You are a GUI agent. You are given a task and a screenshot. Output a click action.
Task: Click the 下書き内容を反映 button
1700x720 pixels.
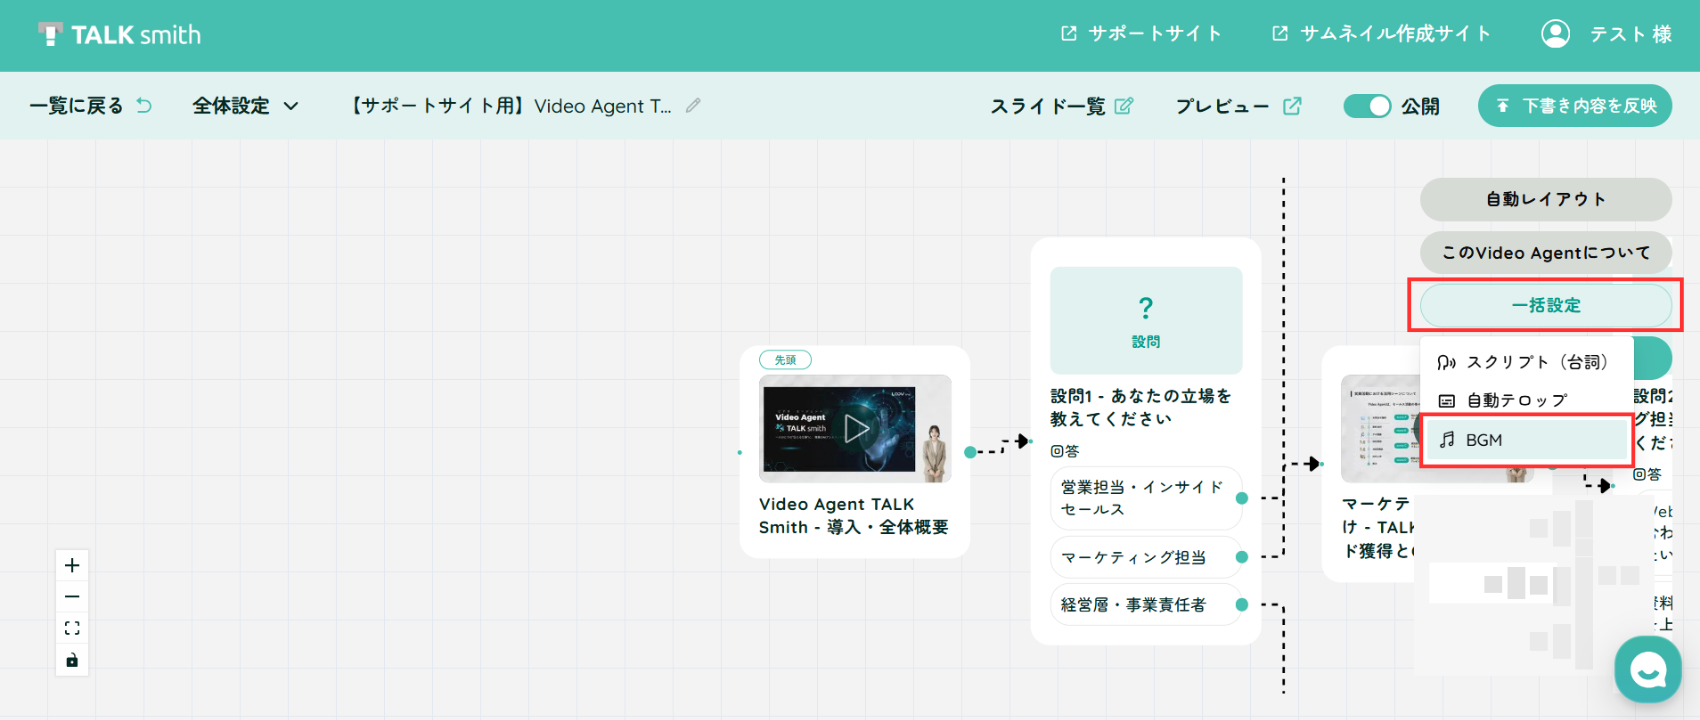coord(1575,106)
